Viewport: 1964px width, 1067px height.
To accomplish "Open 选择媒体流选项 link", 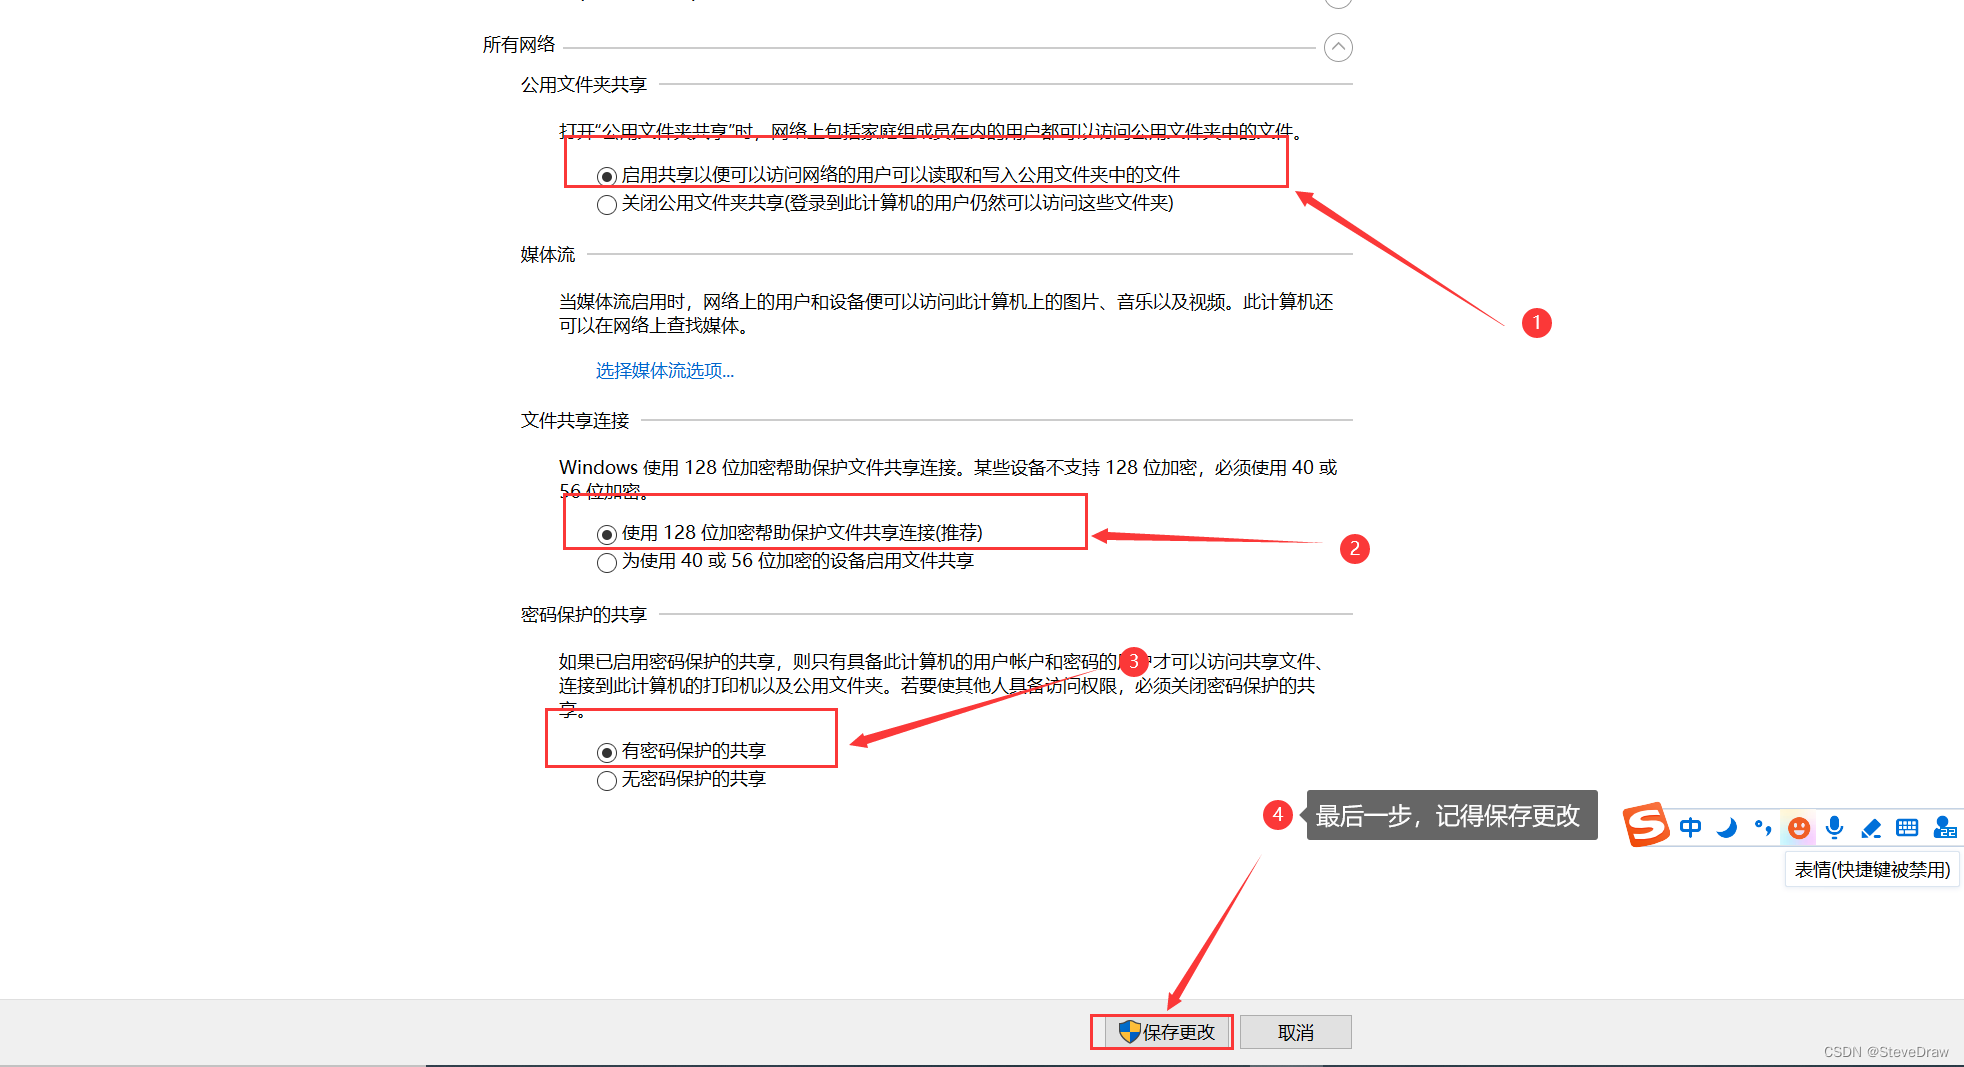I will pos(663,370).
